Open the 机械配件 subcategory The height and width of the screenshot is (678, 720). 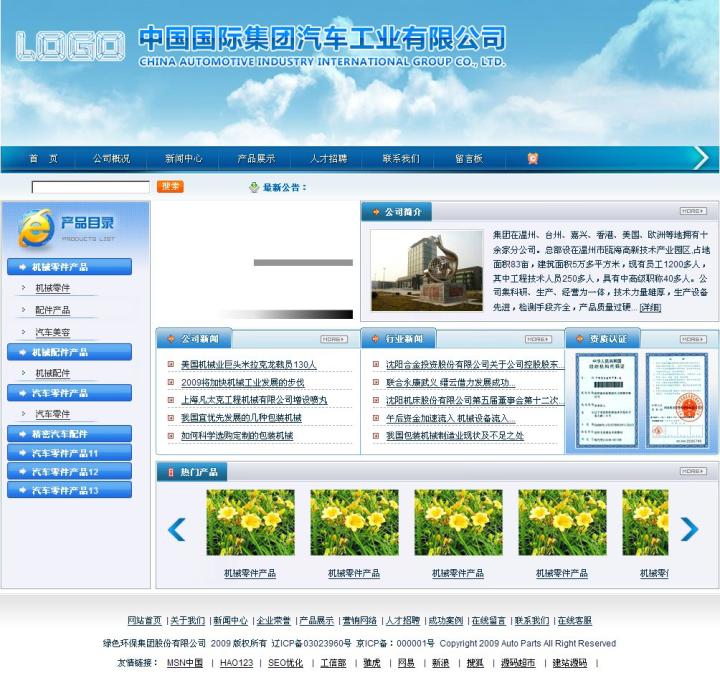point(53,373)
